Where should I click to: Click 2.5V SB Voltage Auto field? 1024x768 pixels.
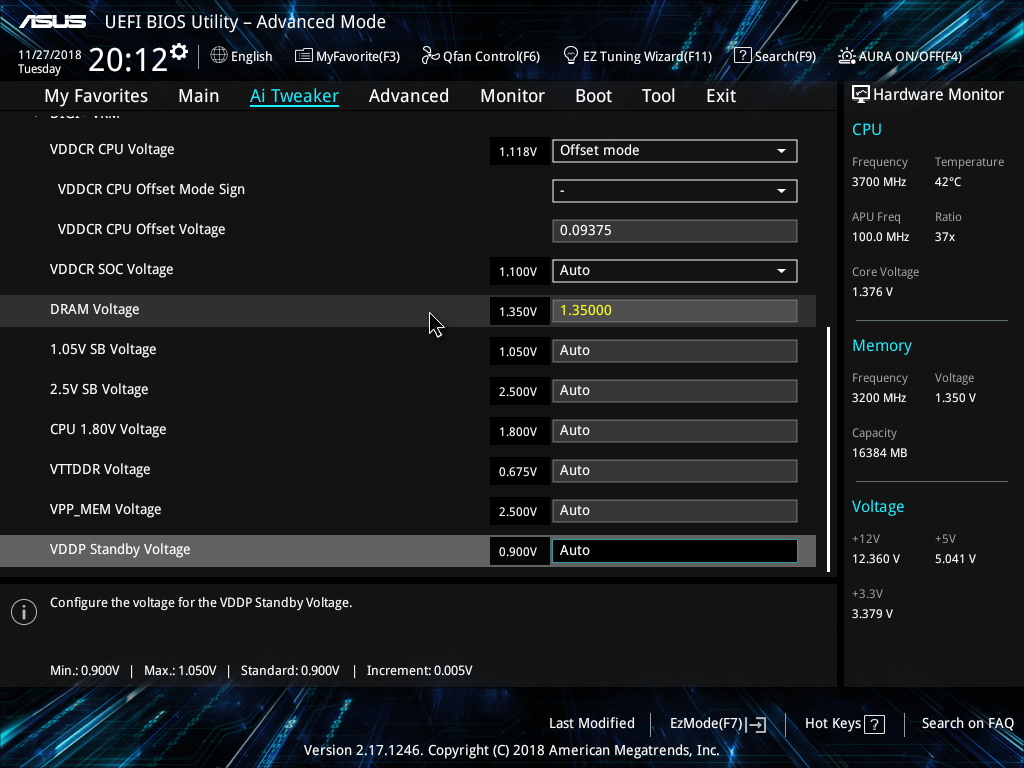[675, 391]
